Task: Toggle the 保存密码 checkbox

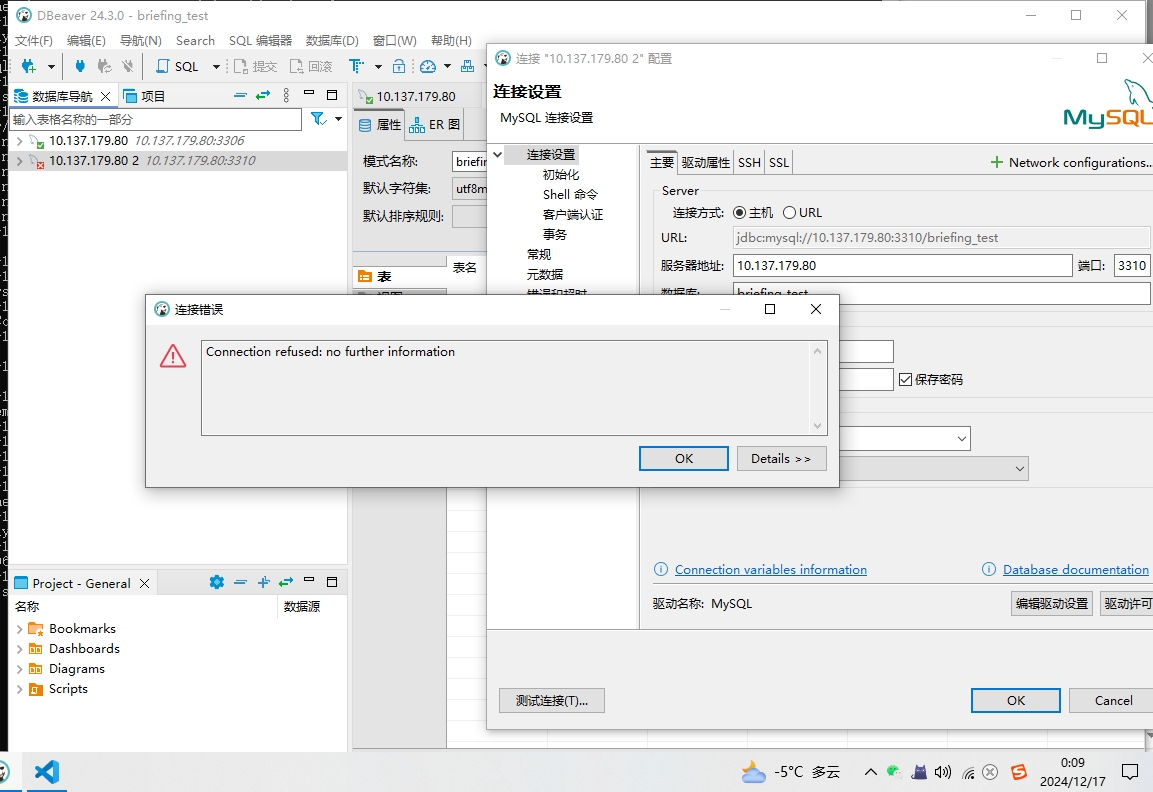Action: click(x=906, y=380)
